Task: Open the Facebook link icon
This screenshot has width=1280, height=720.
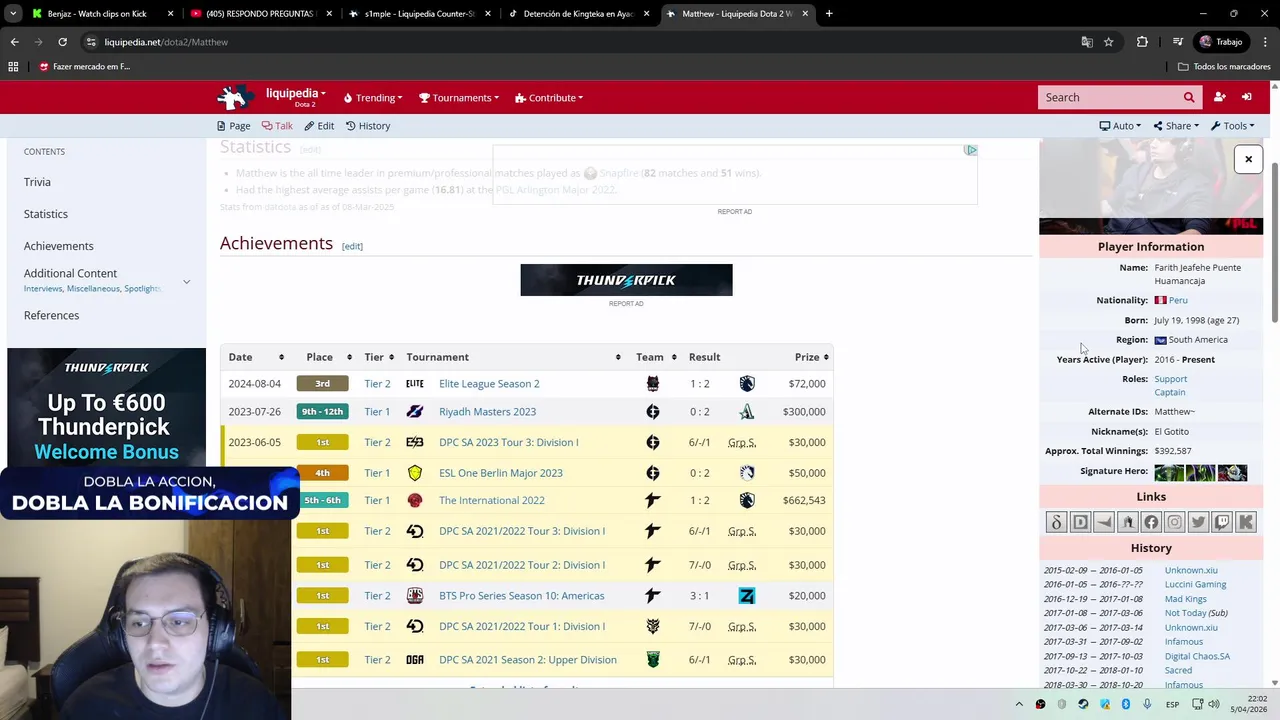Action: [1151, 522]
